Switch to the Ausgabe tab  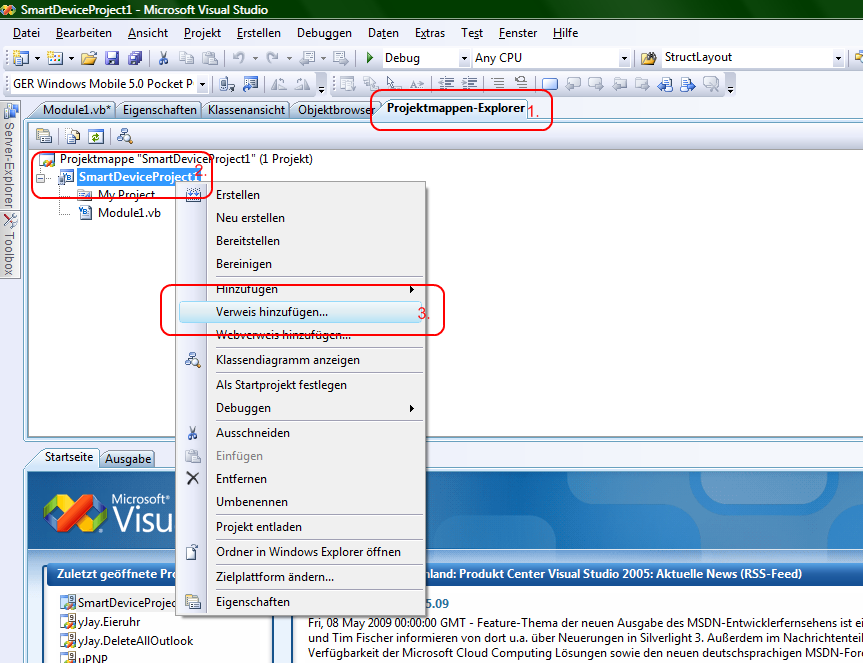click(x=128, y=459)
